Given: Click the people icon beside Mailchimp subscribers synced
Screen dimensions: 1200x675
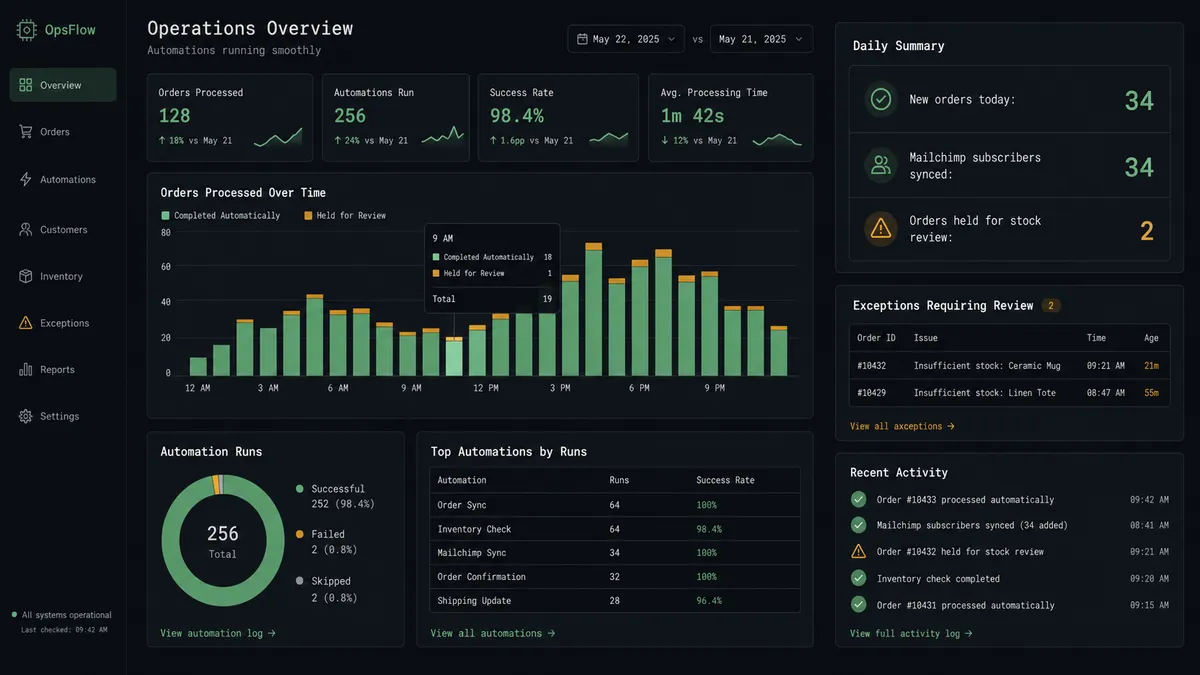Looking at the screenshot, I should [x=881, y=165].
